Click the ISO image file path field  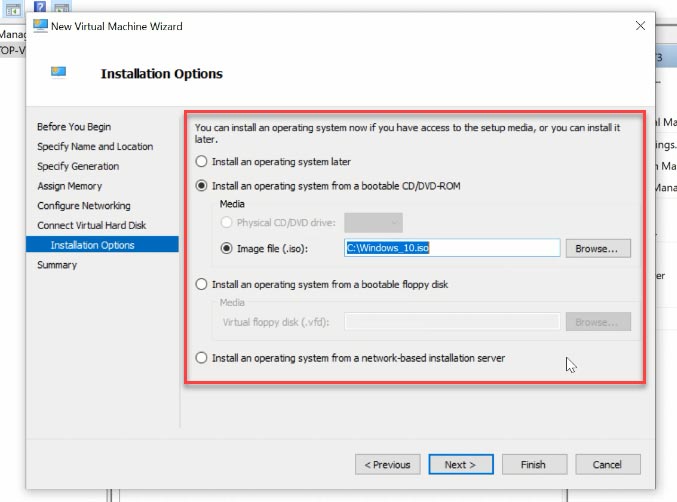(x=452, y=248)
